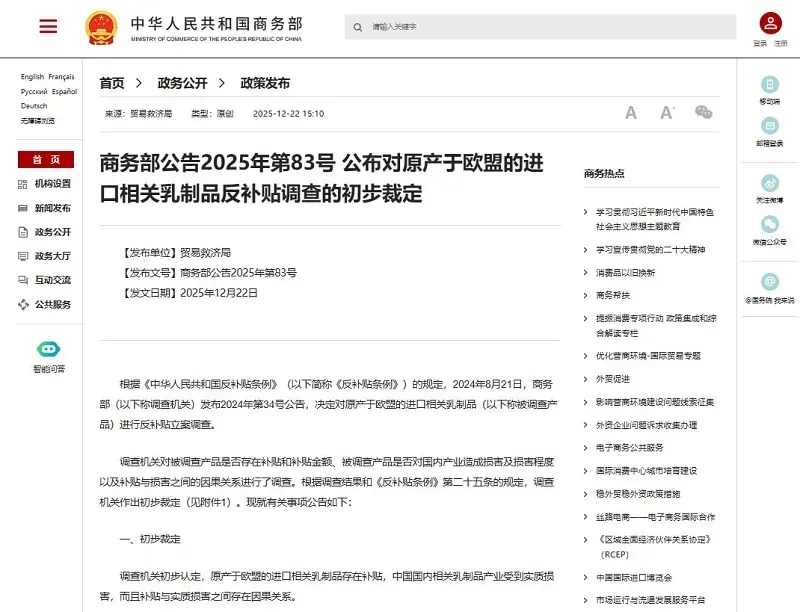Viewport: 800px width, 612px height.
Task: Click the 邮箱登录 mail icon
Action: click(x=770, y=128)
